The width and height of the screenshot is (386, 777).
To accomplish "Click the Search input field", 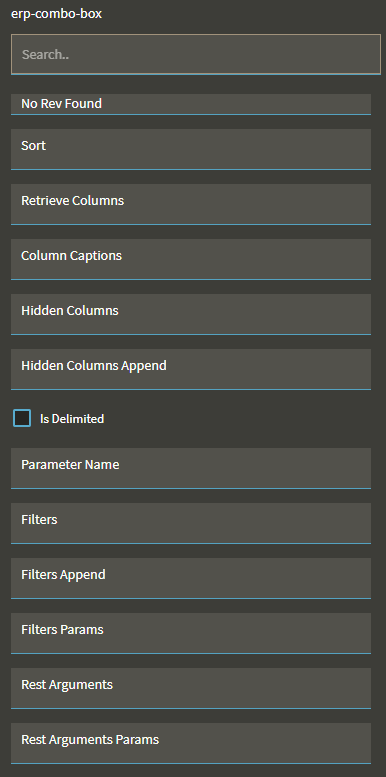I will [x=196, y=55].
